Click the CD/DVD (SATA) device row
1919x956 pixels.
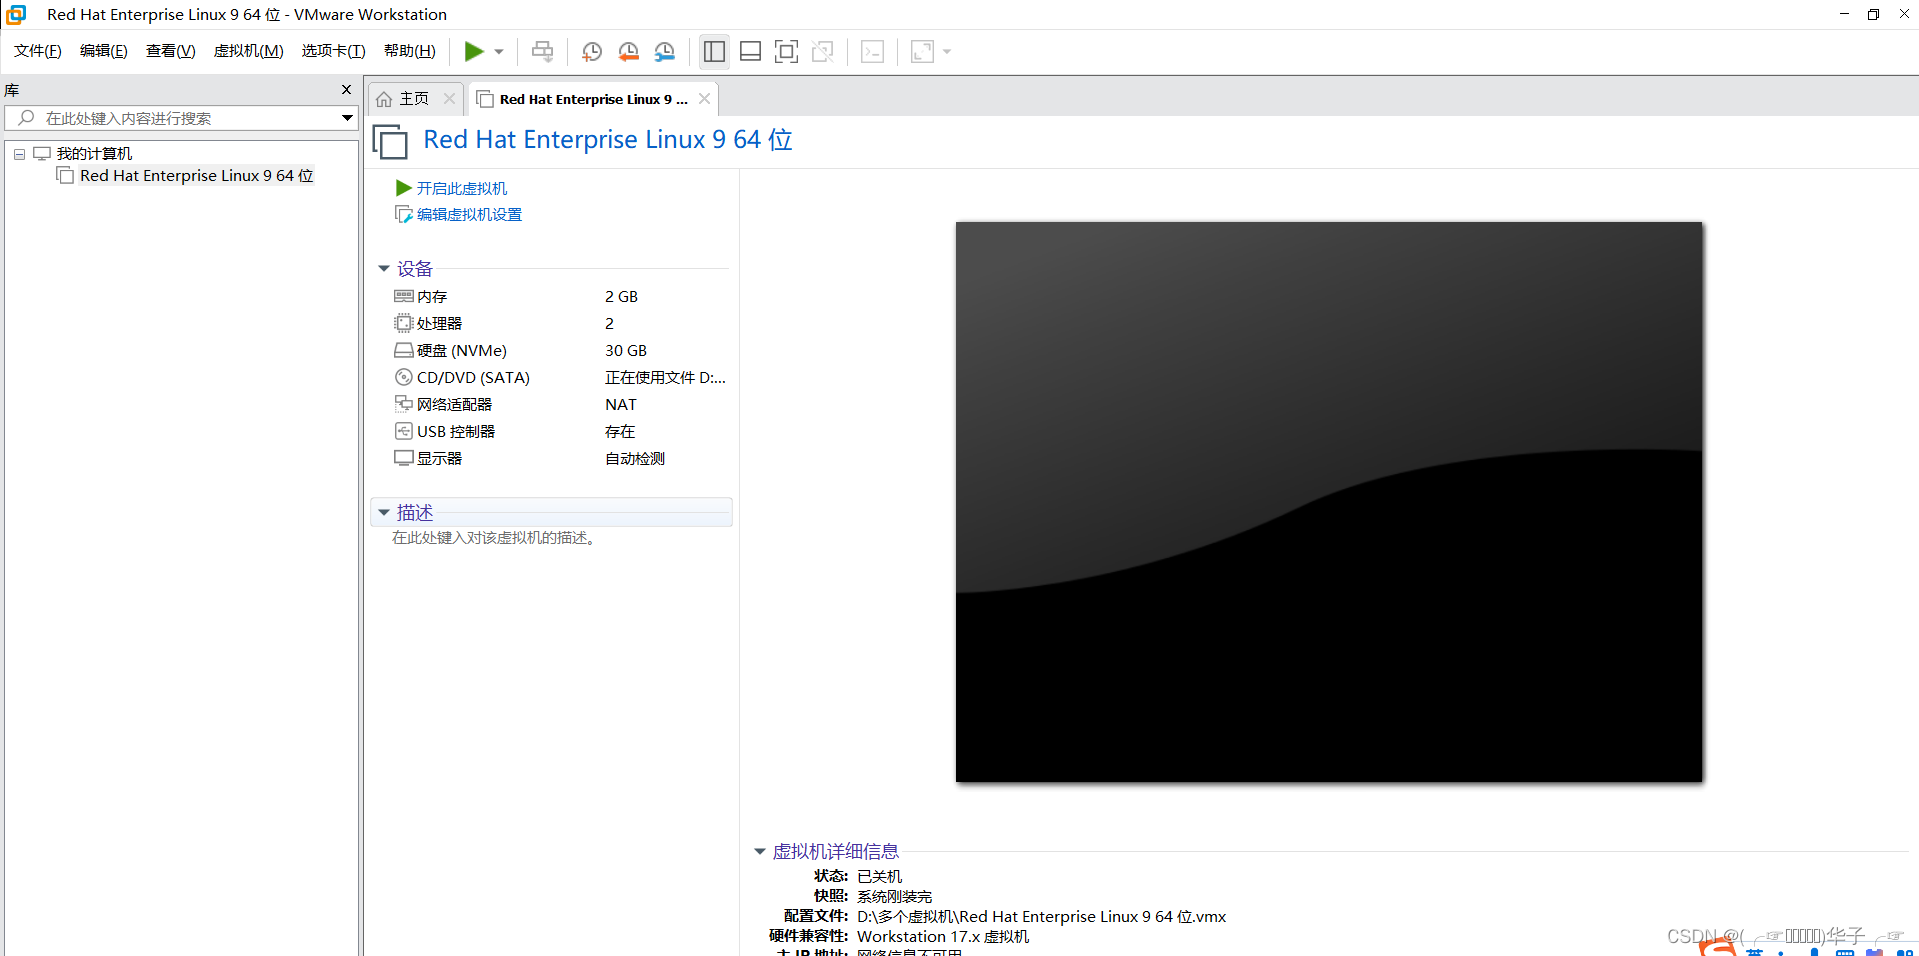tap(560, 377)
